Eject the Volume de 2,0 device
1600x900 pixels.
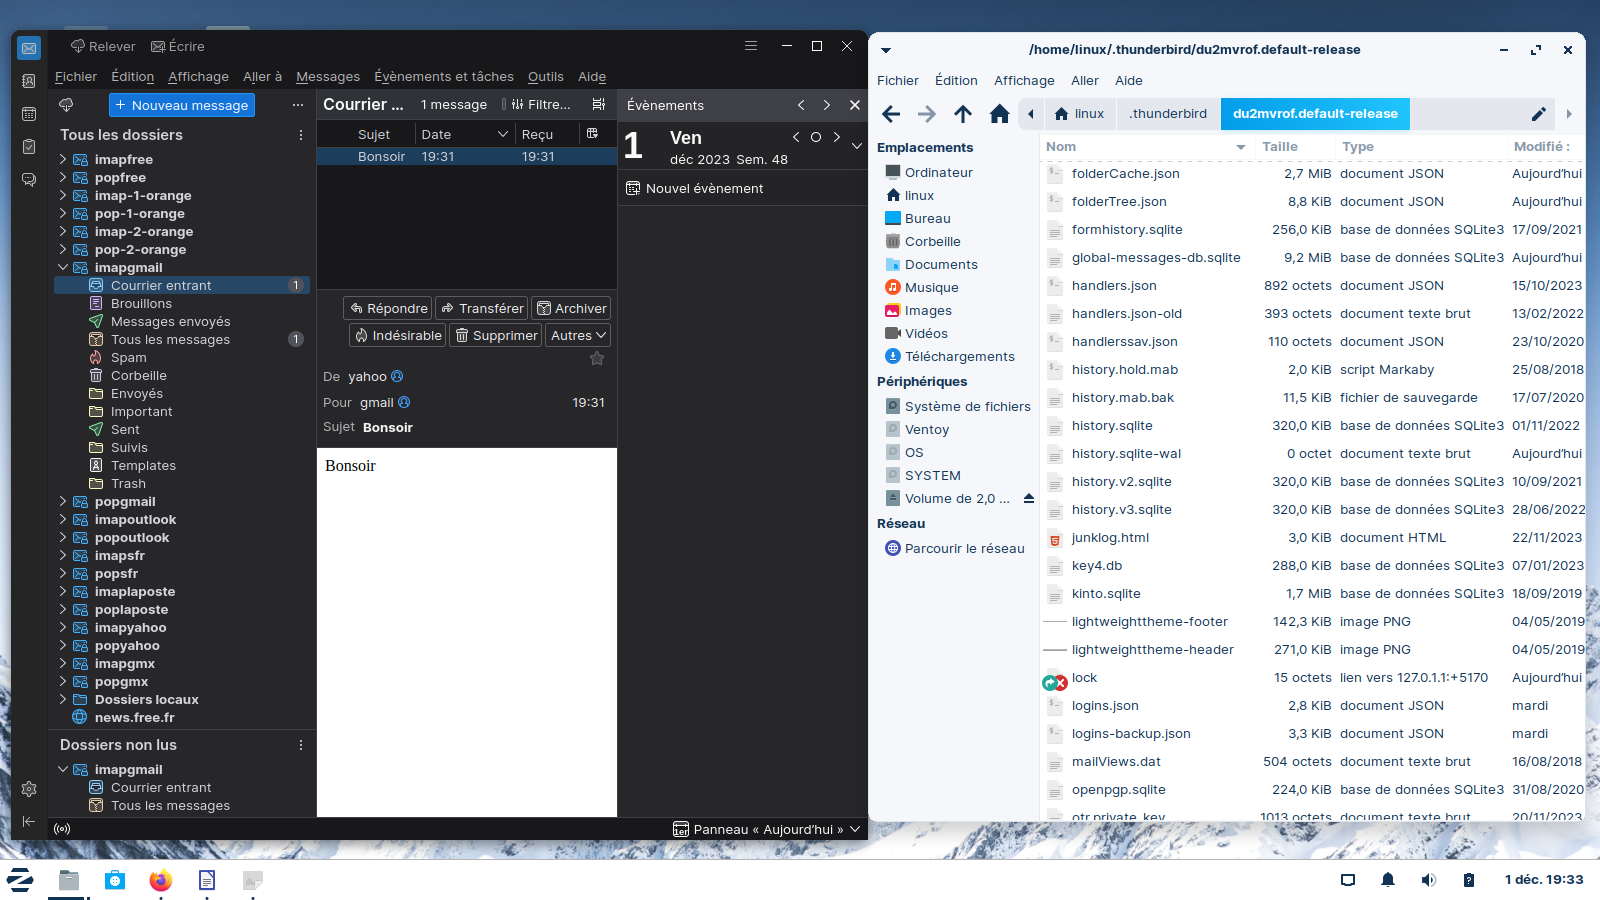pyautogui.click(x=1029, y=499)
